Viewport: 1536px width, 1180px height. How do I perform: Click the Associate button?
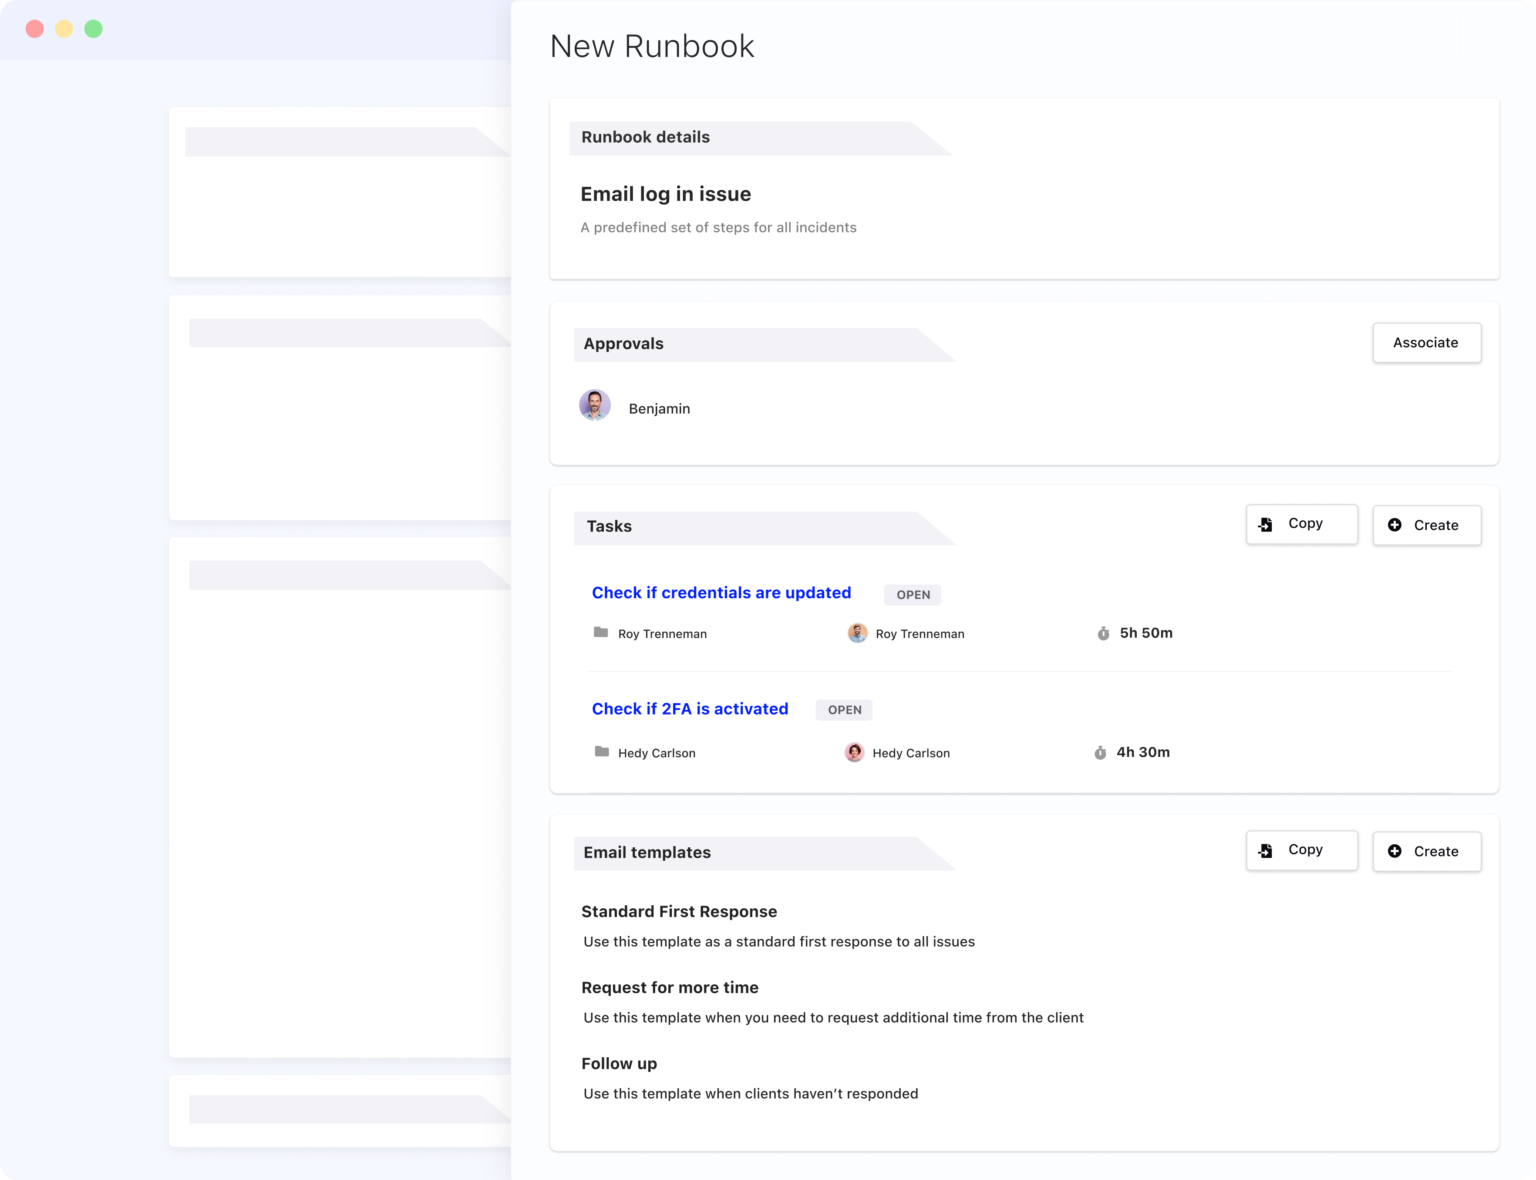click(x=1427, y=342)
